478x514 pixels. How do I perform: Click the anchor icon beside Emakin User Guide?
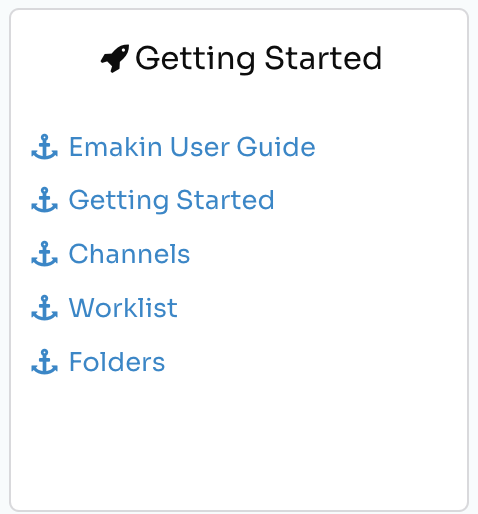[44, 147]
